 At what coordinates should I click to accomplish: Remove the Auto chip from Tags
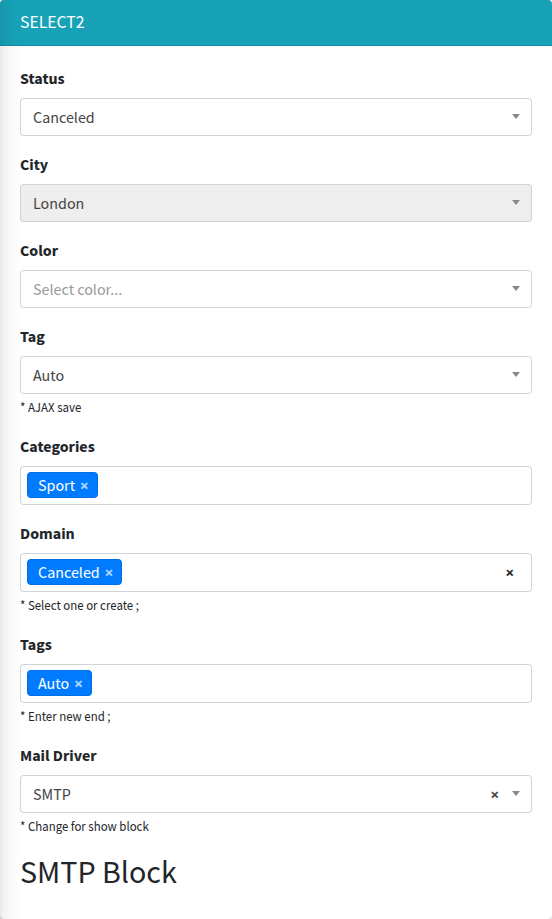point(79,684)
